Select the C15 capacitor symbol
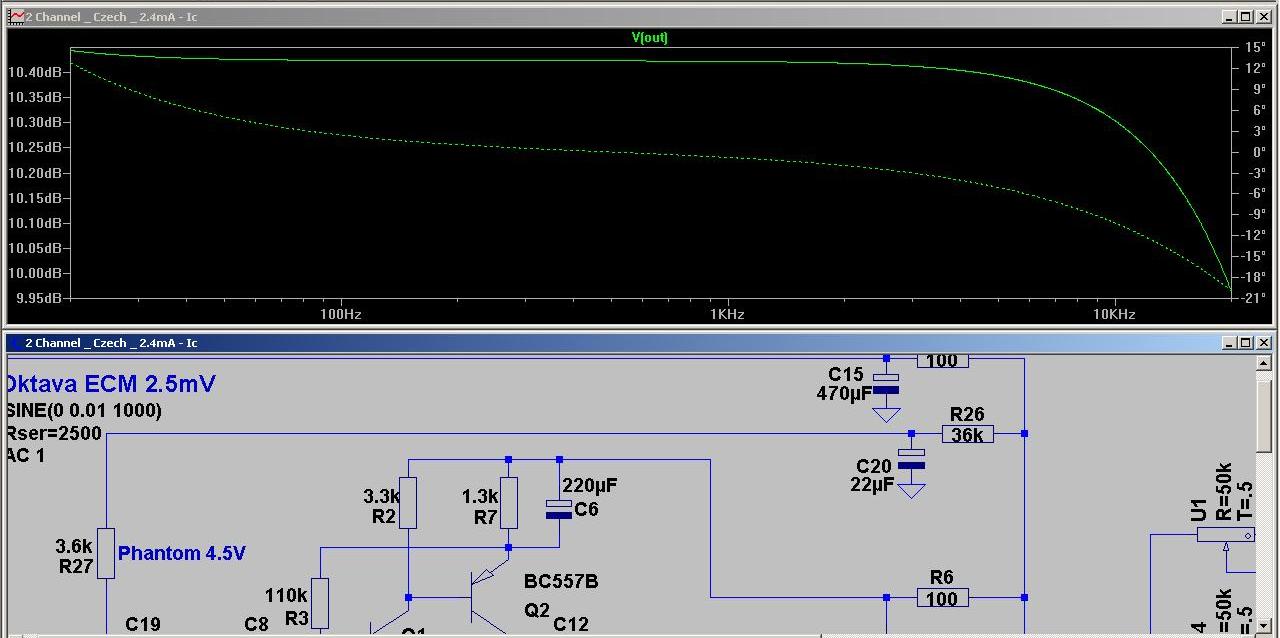This screenshot has height=638, width=1280. tap(885, 384)
